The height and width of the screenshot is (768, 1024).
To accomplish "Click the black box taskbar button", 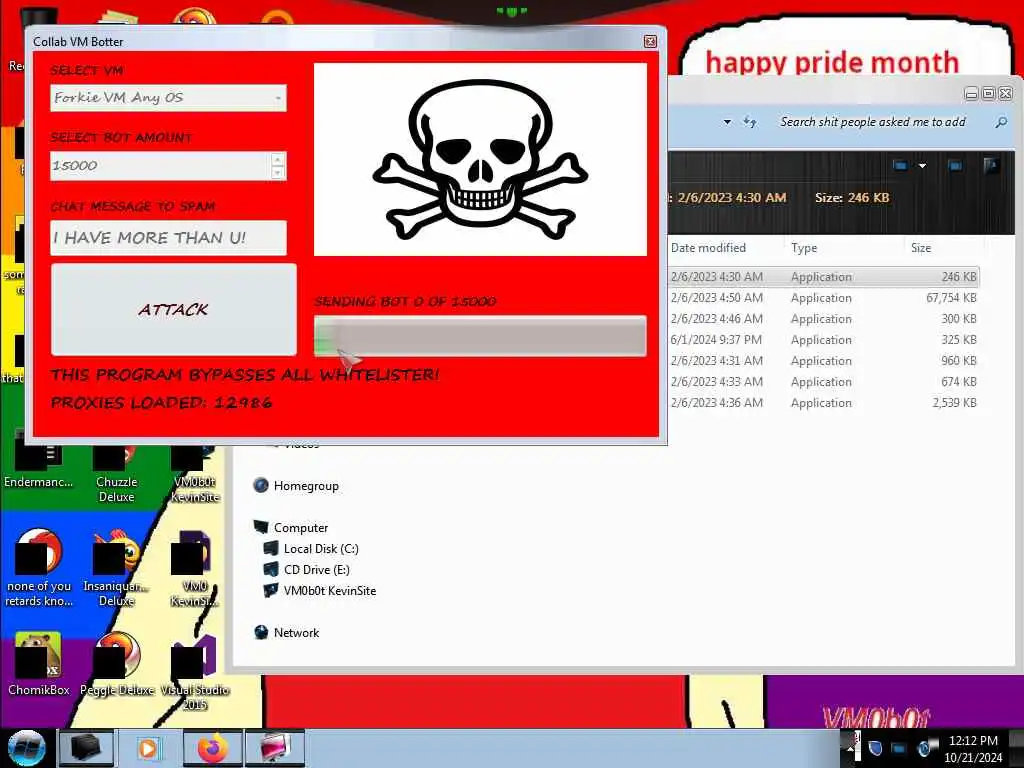I will 86,748.
